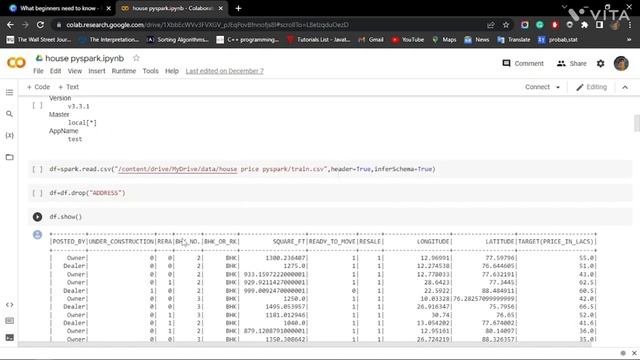
Task: Open Chrome three-dot menu
Action: (630, 25)
